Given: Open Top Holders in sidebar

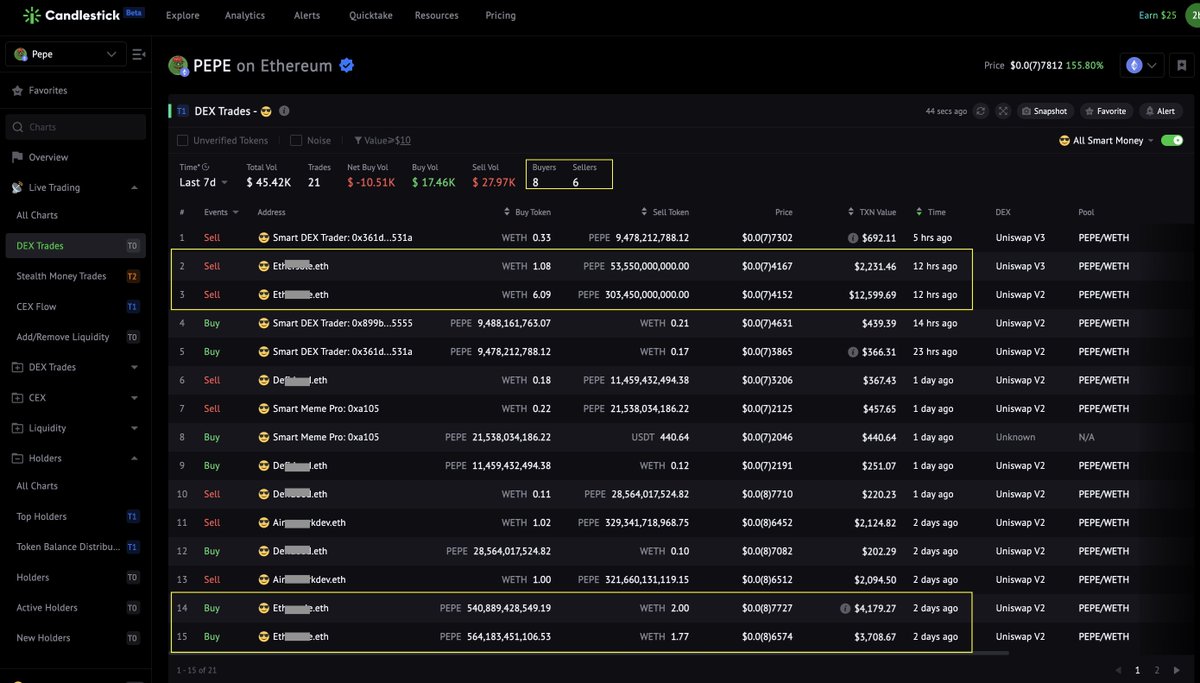Looking at the screenshot, I should pyautogui.click(x=42, y=517).
